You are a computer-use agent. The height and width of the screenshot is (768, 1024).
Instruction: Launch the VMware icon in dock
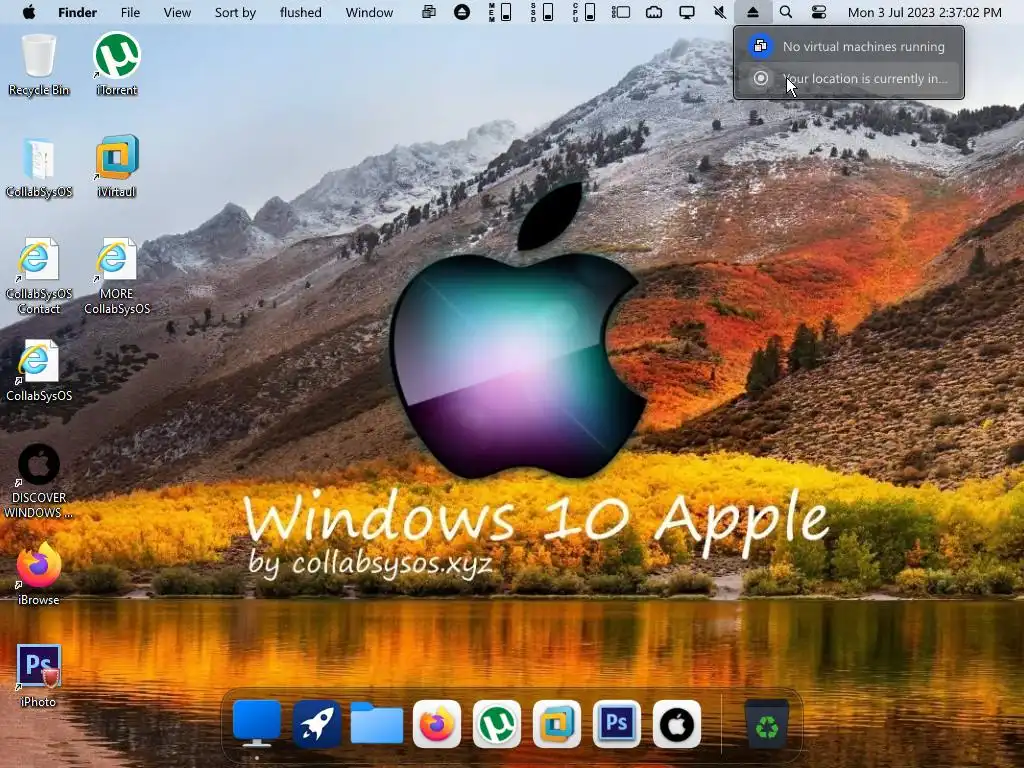tap(557, 724)
